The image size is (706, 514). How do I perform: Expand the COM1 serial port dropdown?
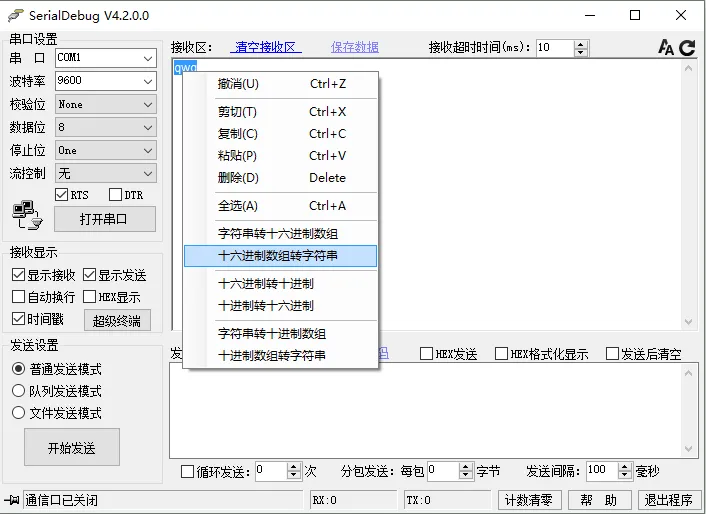(x=106, y=58)
